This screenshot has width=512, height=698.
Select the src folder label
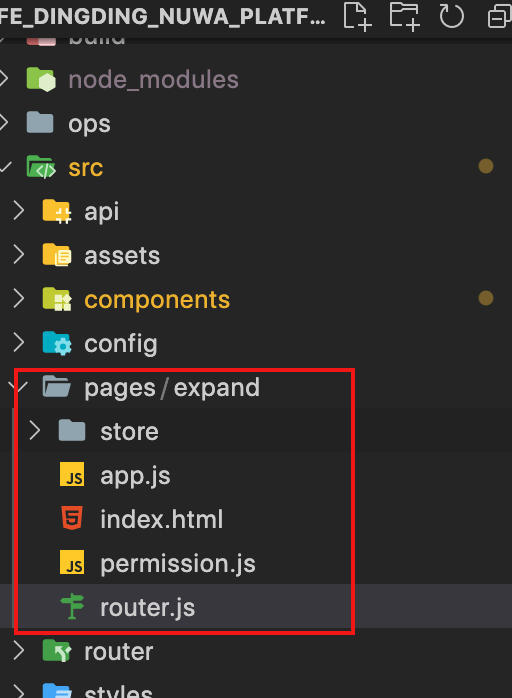tap(85, 167)
